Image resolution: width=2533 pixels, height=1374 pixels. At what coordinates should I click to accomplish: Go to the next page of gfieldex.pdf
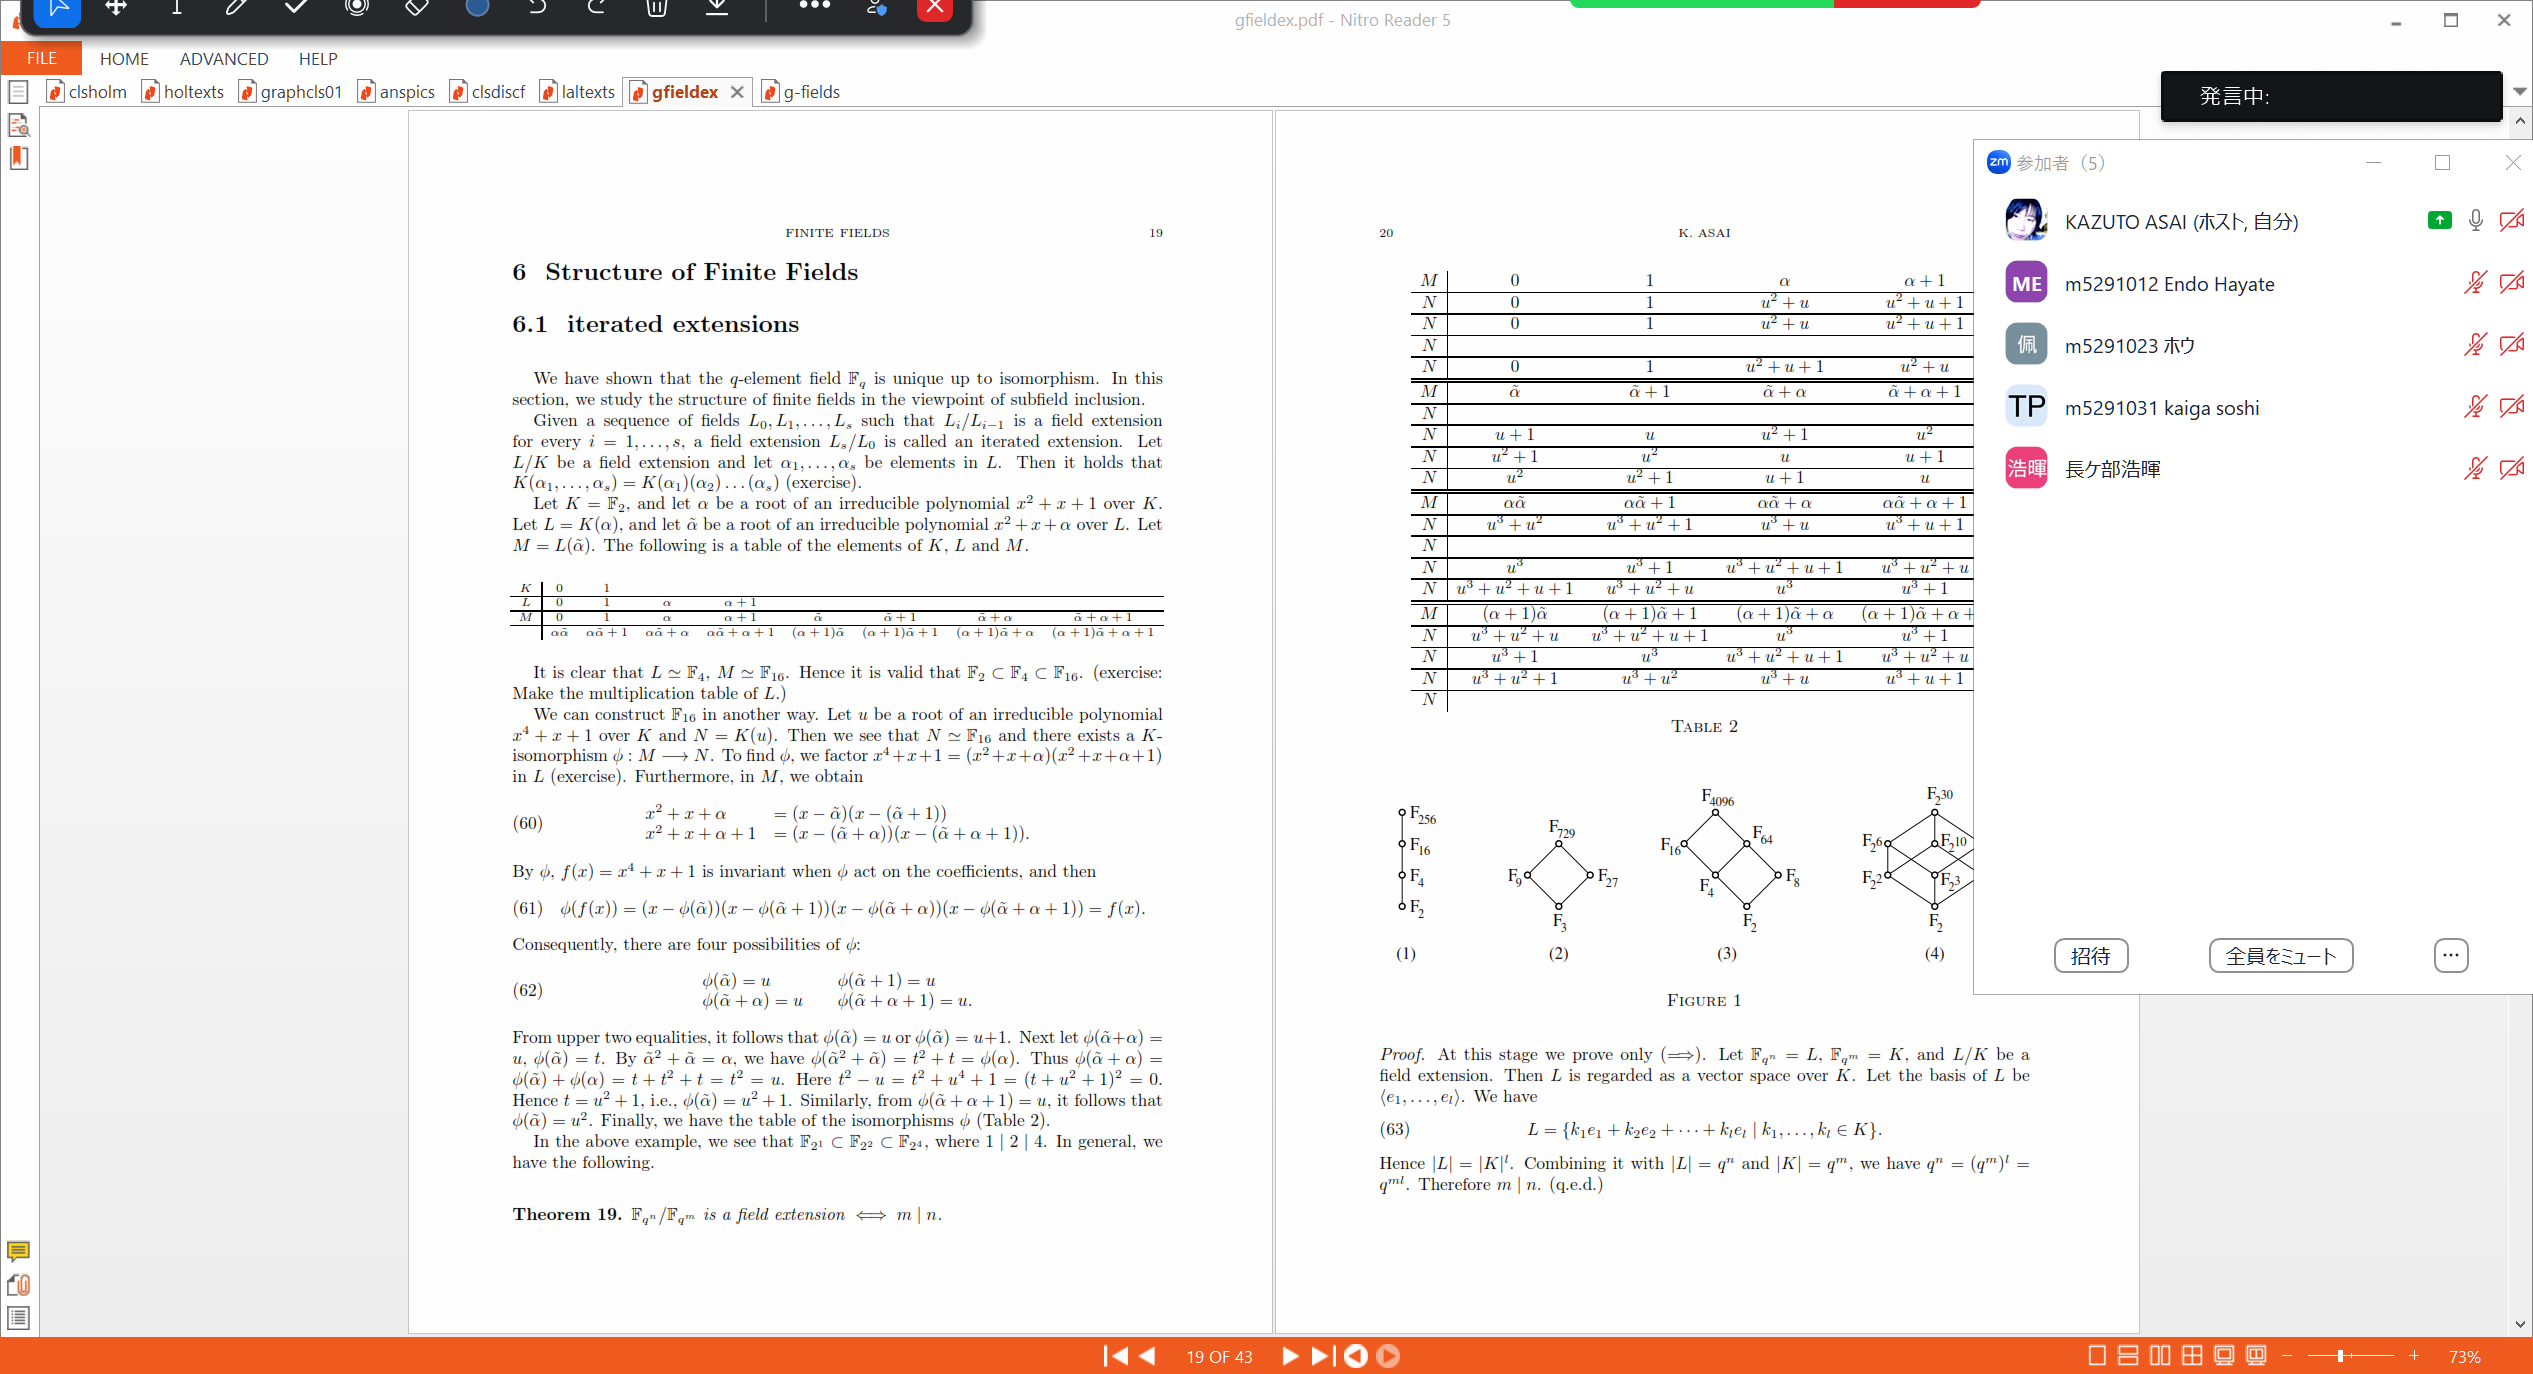pyautogui.click(x=1290, y=1356)
